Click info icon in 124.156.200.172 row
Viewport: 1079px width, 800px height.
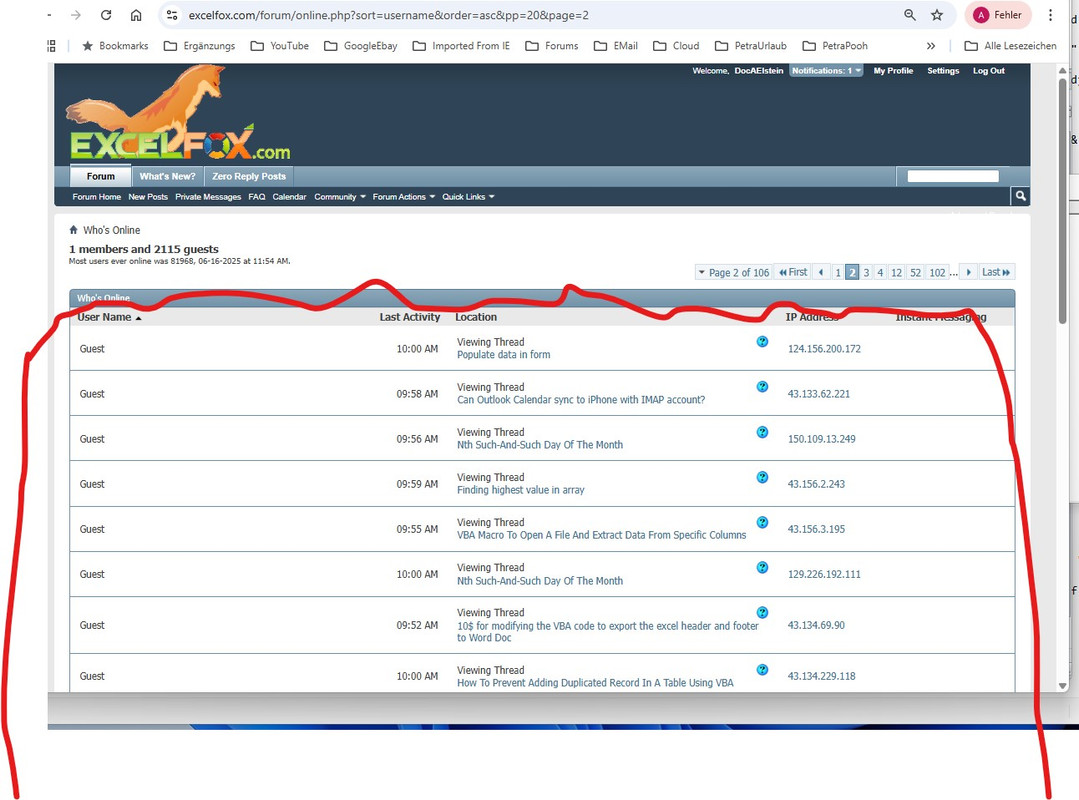[x=762, y=342]
